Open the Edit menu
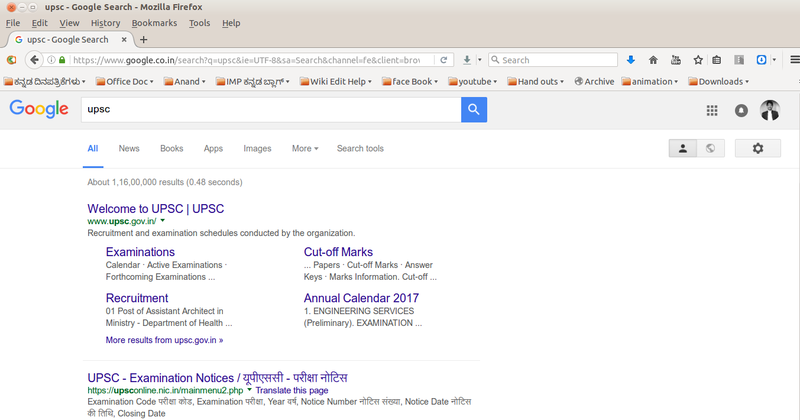Image resolution: width=800 pixels, height=420 pixels. click(39, 23)
